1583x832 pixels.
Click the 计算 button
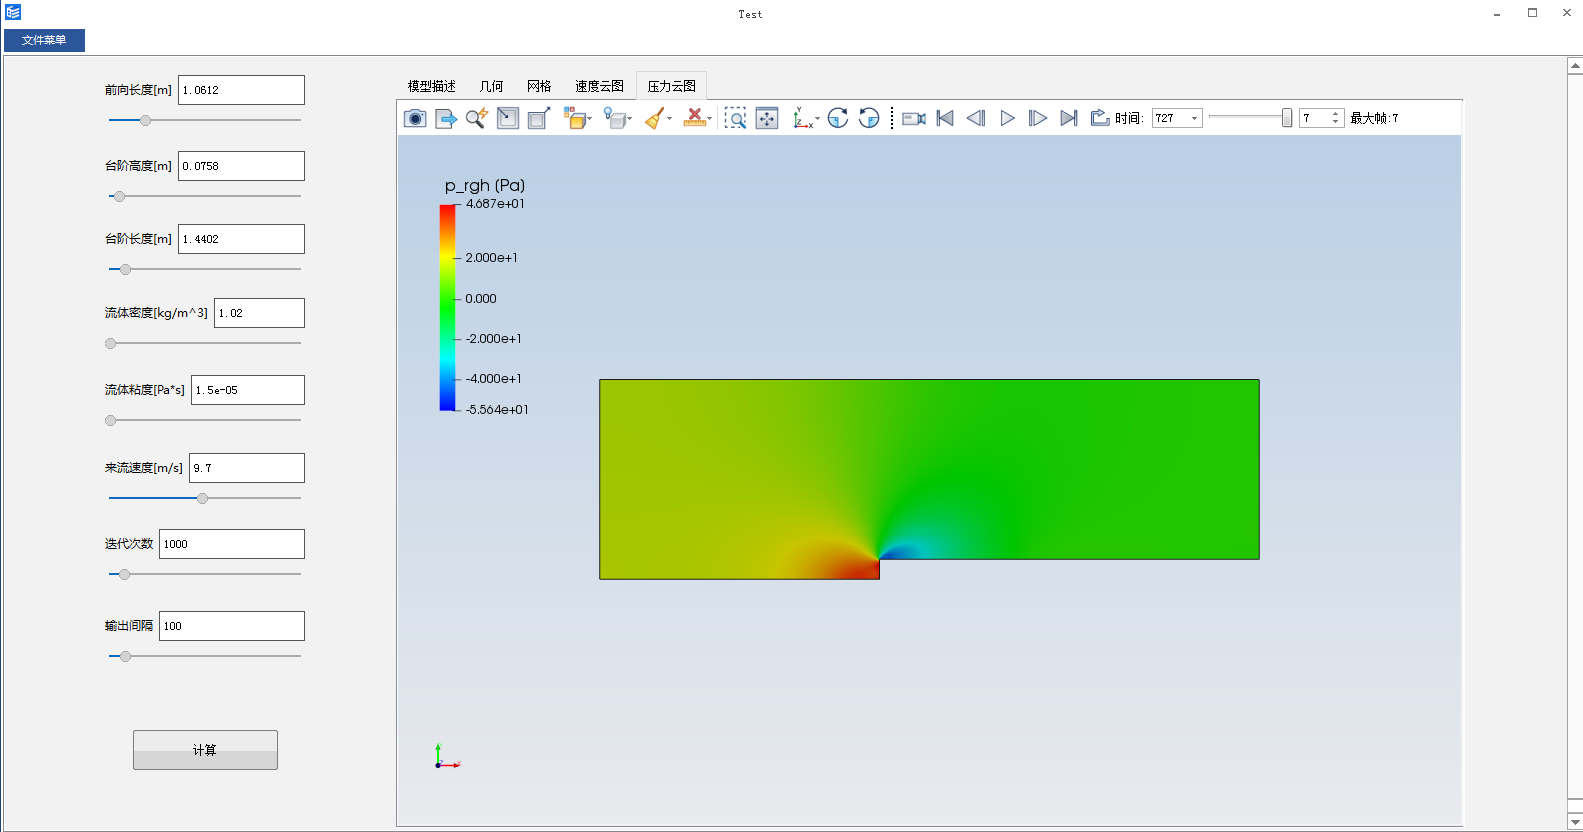point(205,750)
